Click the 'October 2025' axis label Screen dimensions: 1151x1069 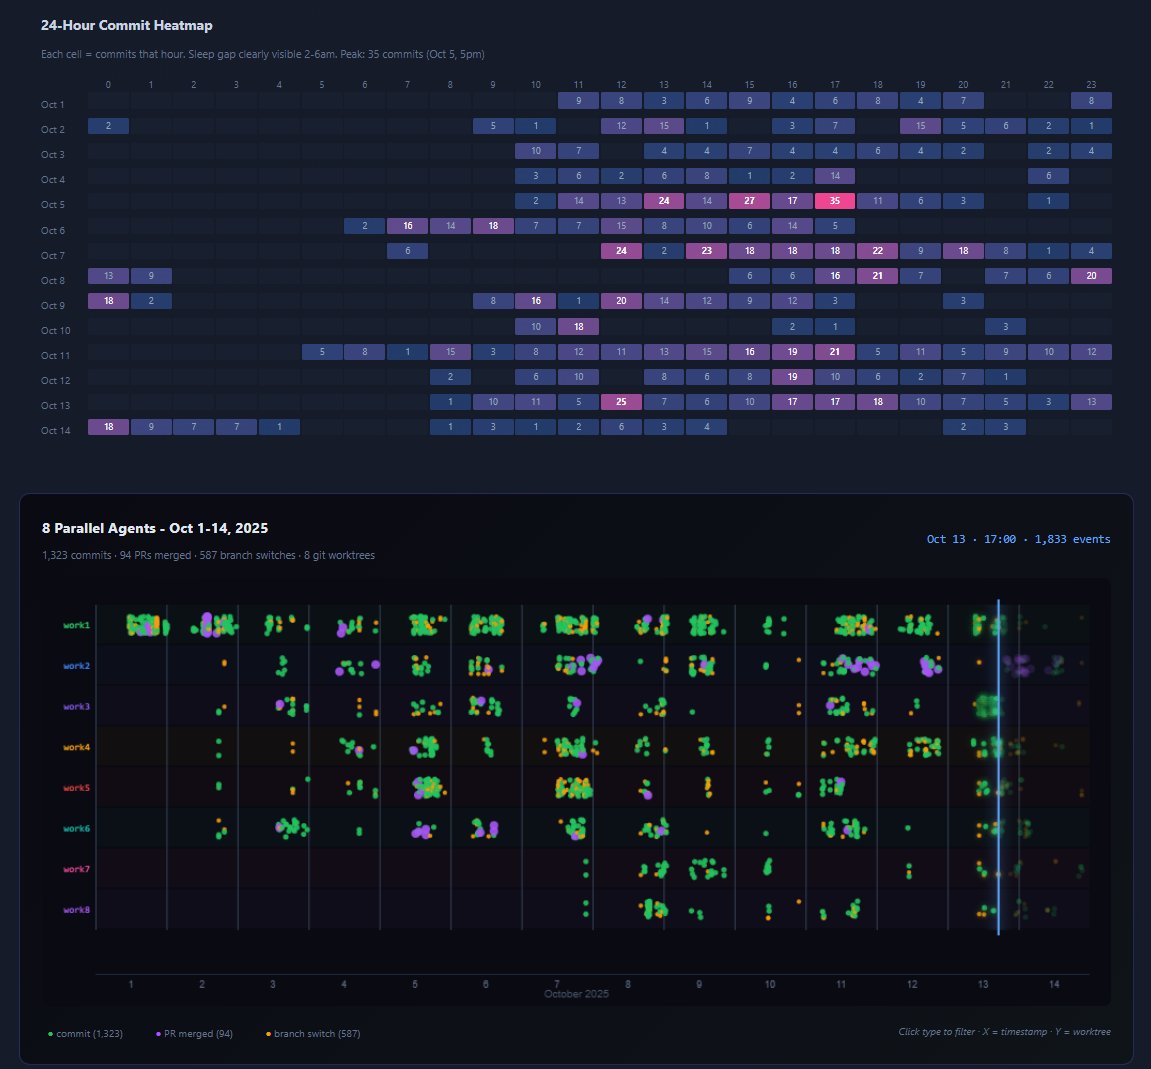(576, 993)
